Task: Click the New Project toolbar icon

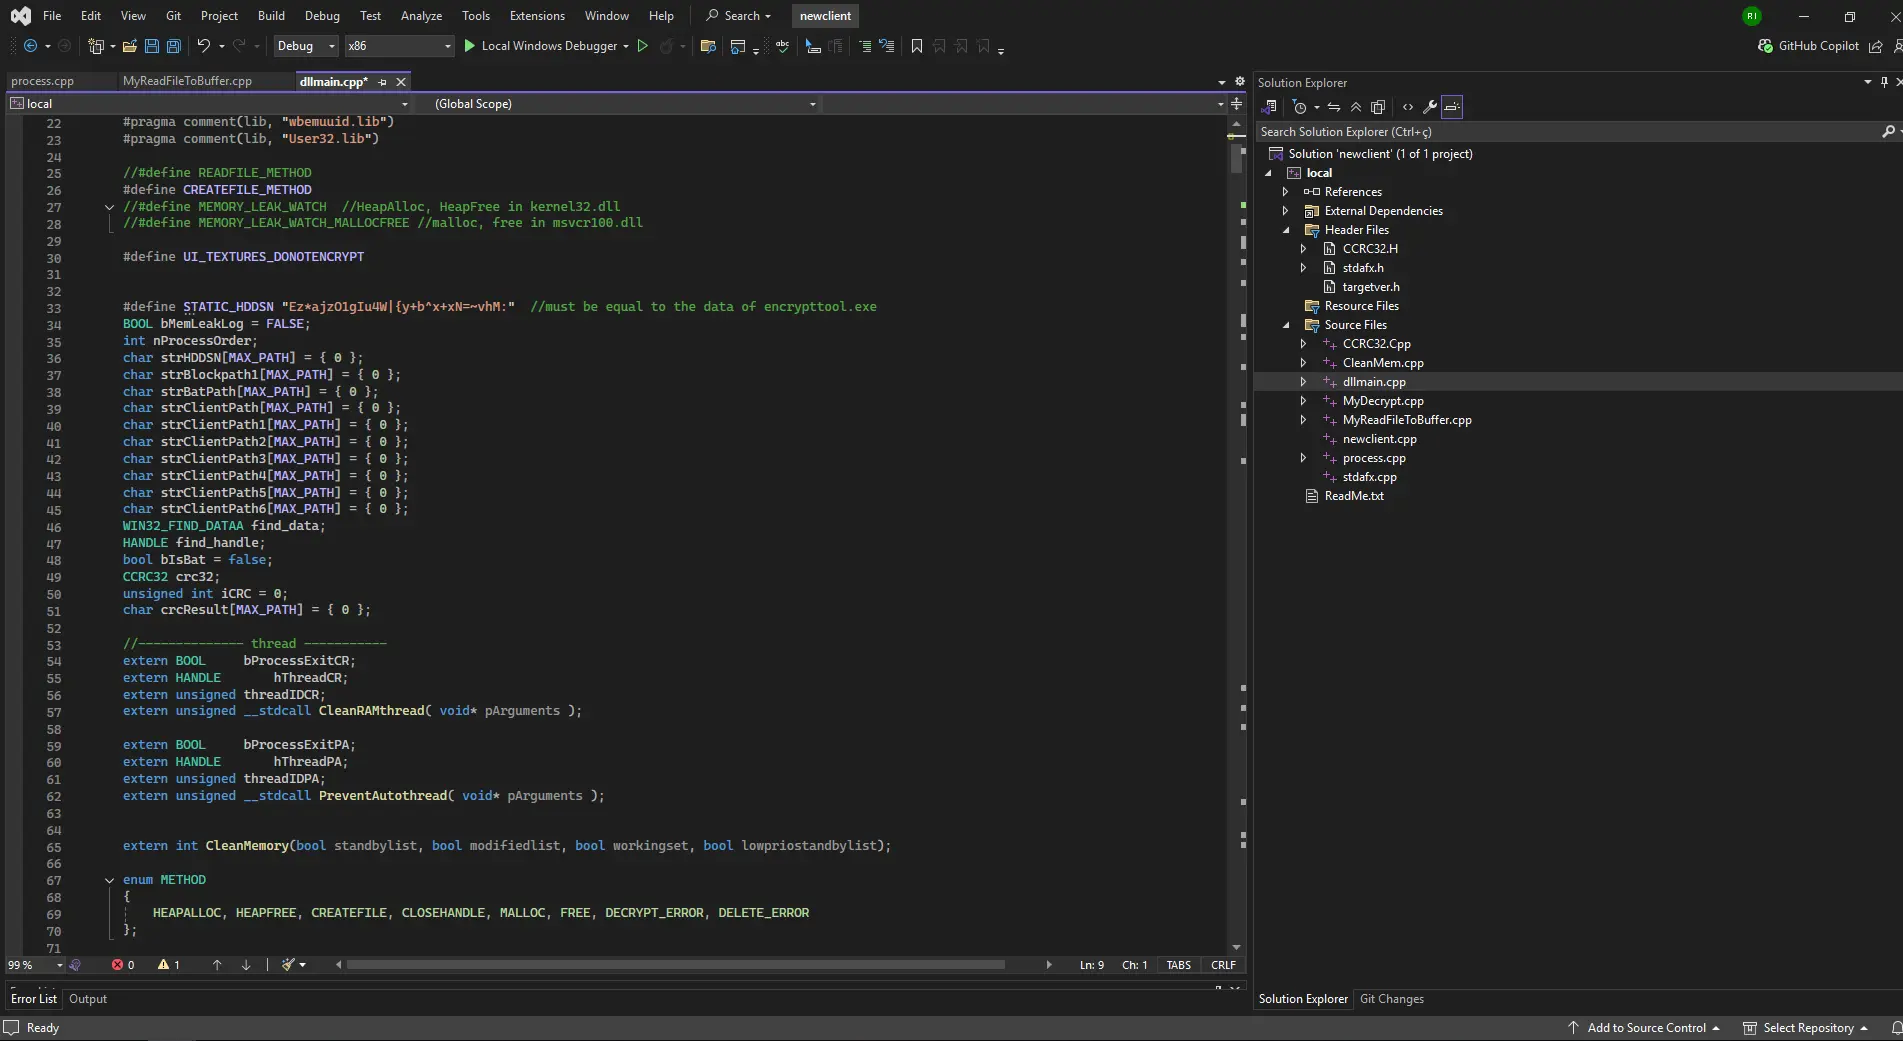Action: pos(96,46)
